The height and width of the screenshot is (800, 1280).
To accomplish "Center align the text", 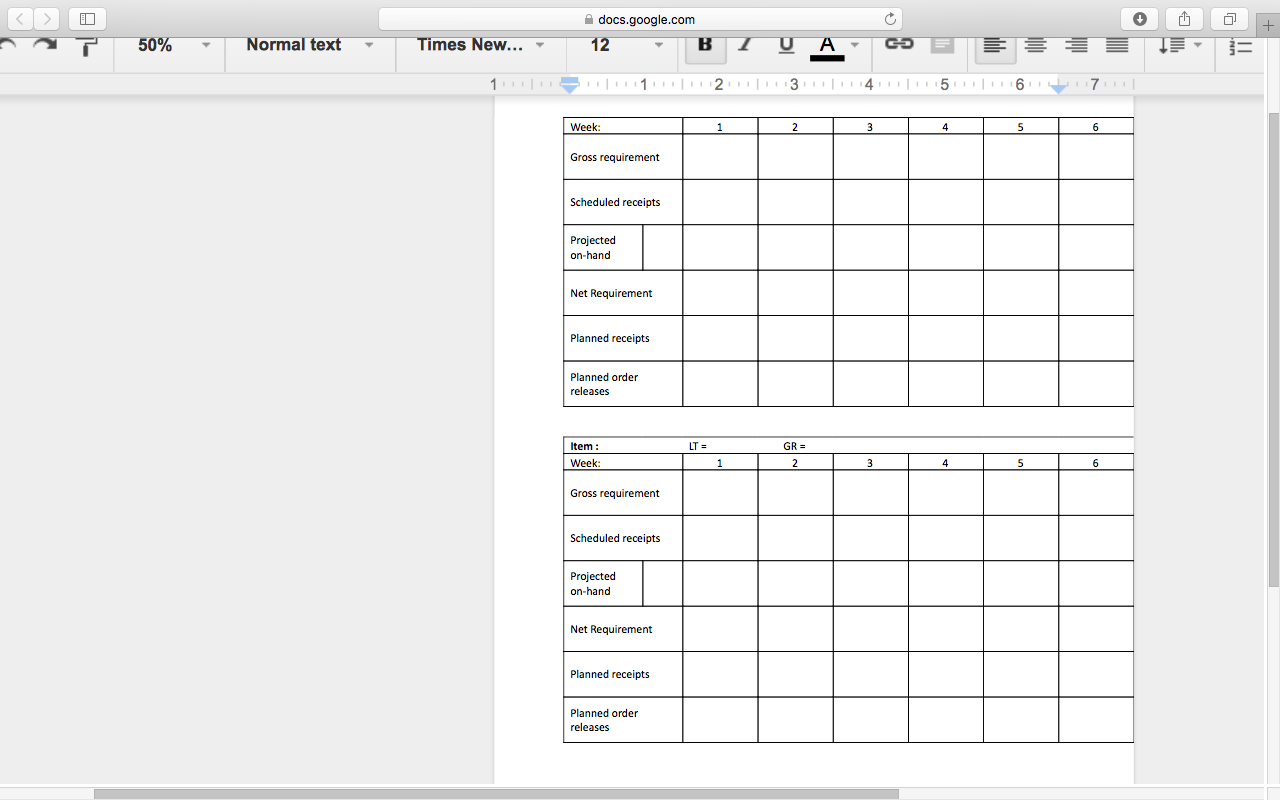I will [1035, 45].
